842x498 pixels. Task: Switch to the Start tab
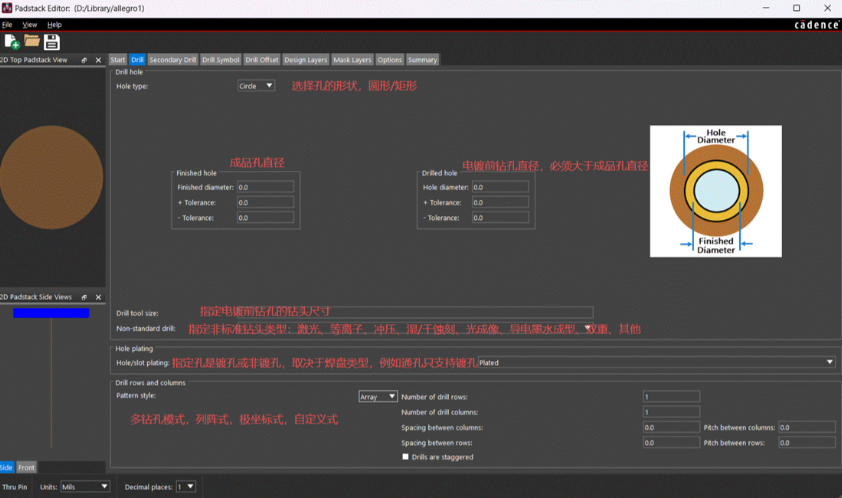coord(118,60)
